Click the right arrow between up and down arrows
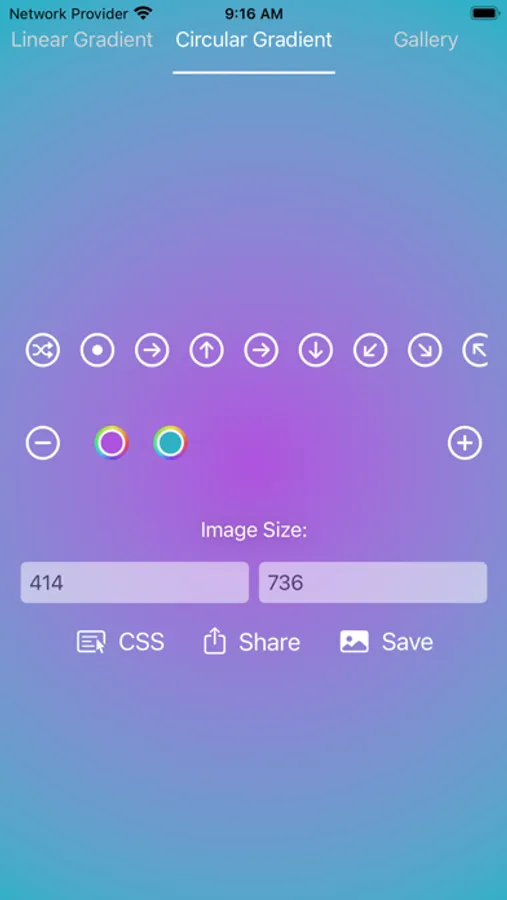Viewport: 507px width, 900px height. [x=261, y=350]
